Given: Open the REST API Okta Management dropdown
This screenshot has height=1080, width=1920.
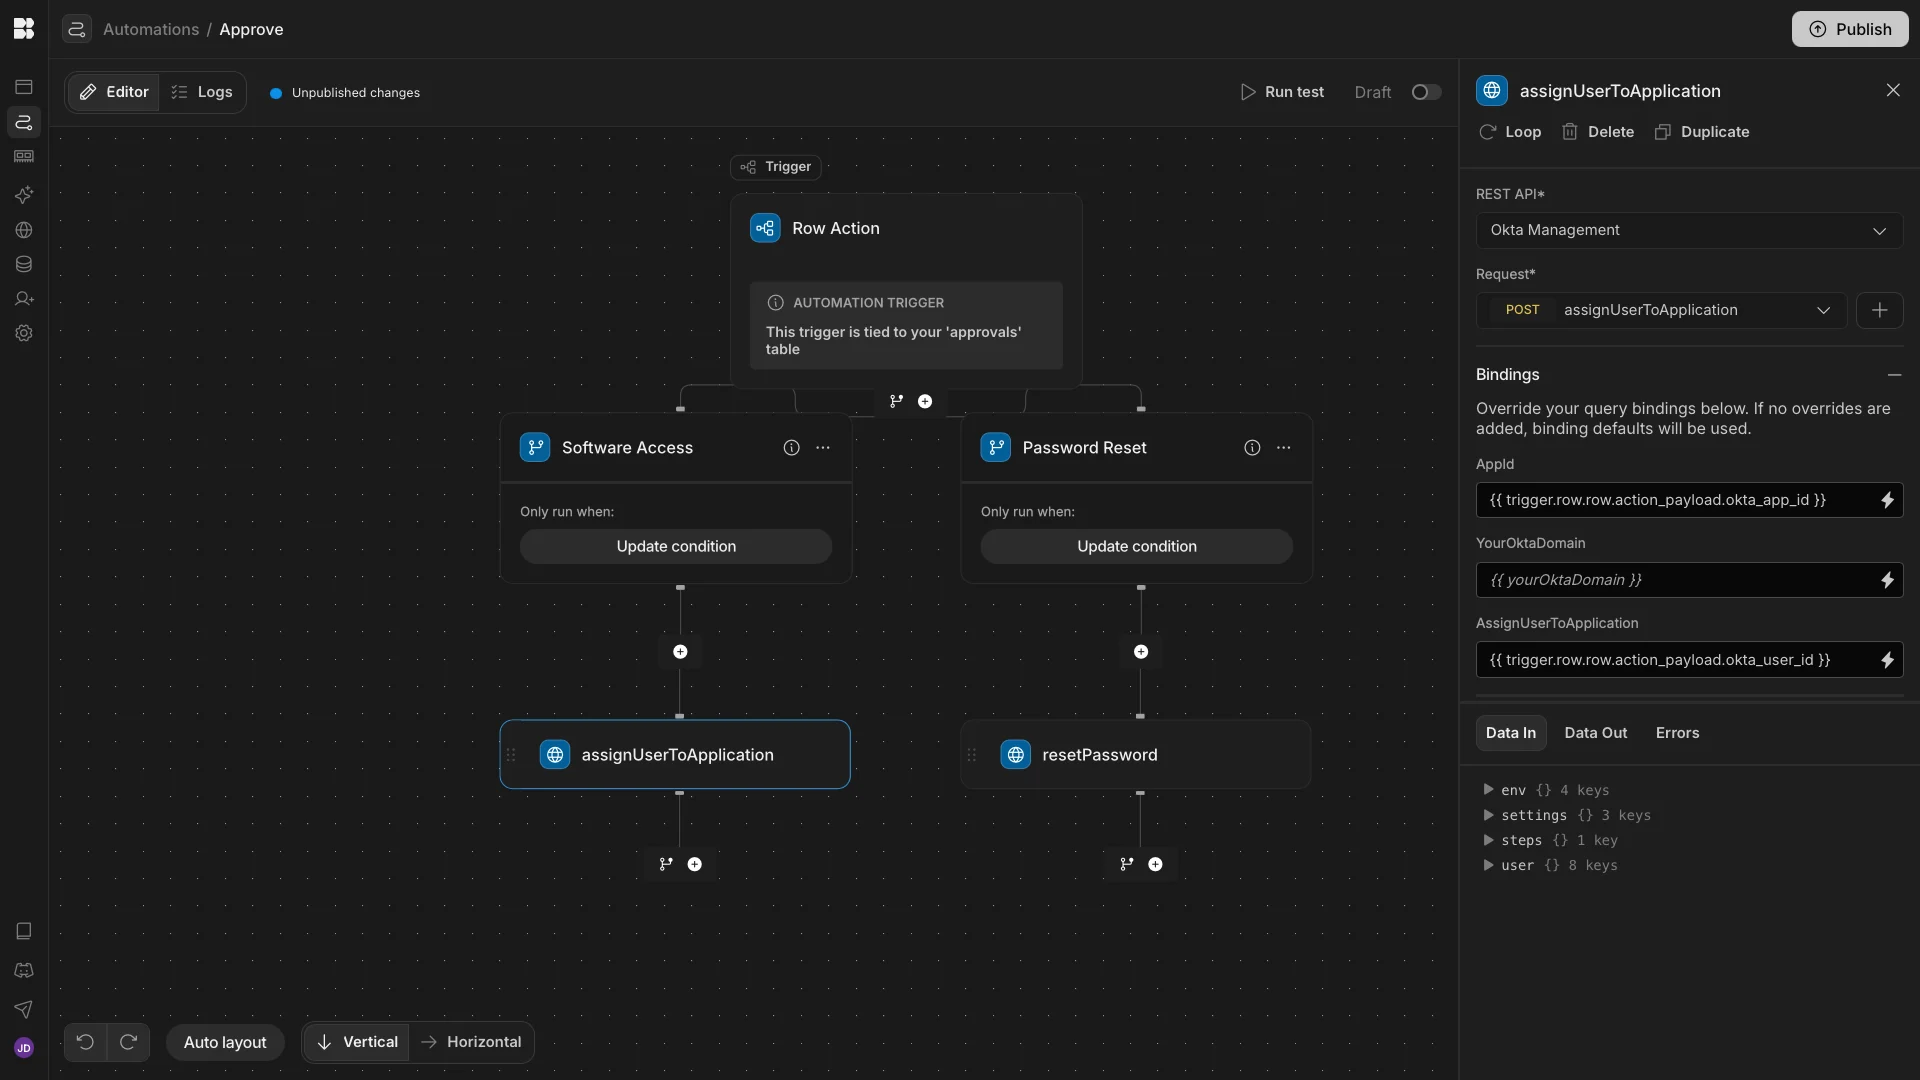Looking at the screenshot, I should pos(1688,230).
